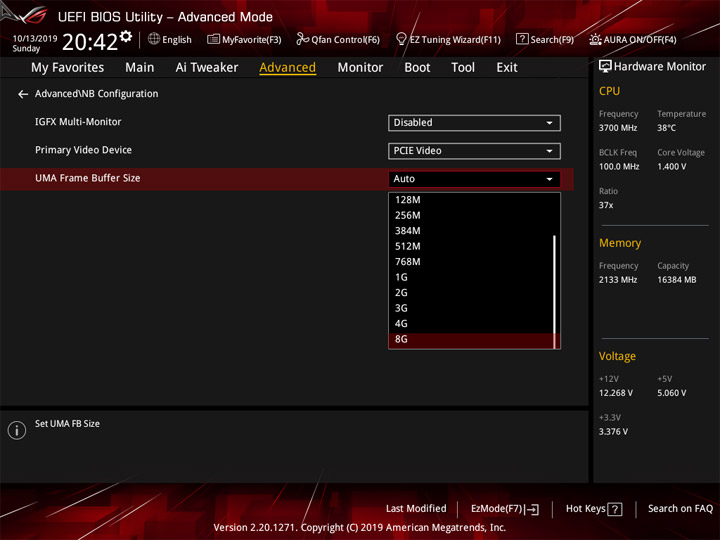Viewport: 720px width, 540px height.
Task: Click the Set UMA FB Size help text
Action: click(67, 424)
